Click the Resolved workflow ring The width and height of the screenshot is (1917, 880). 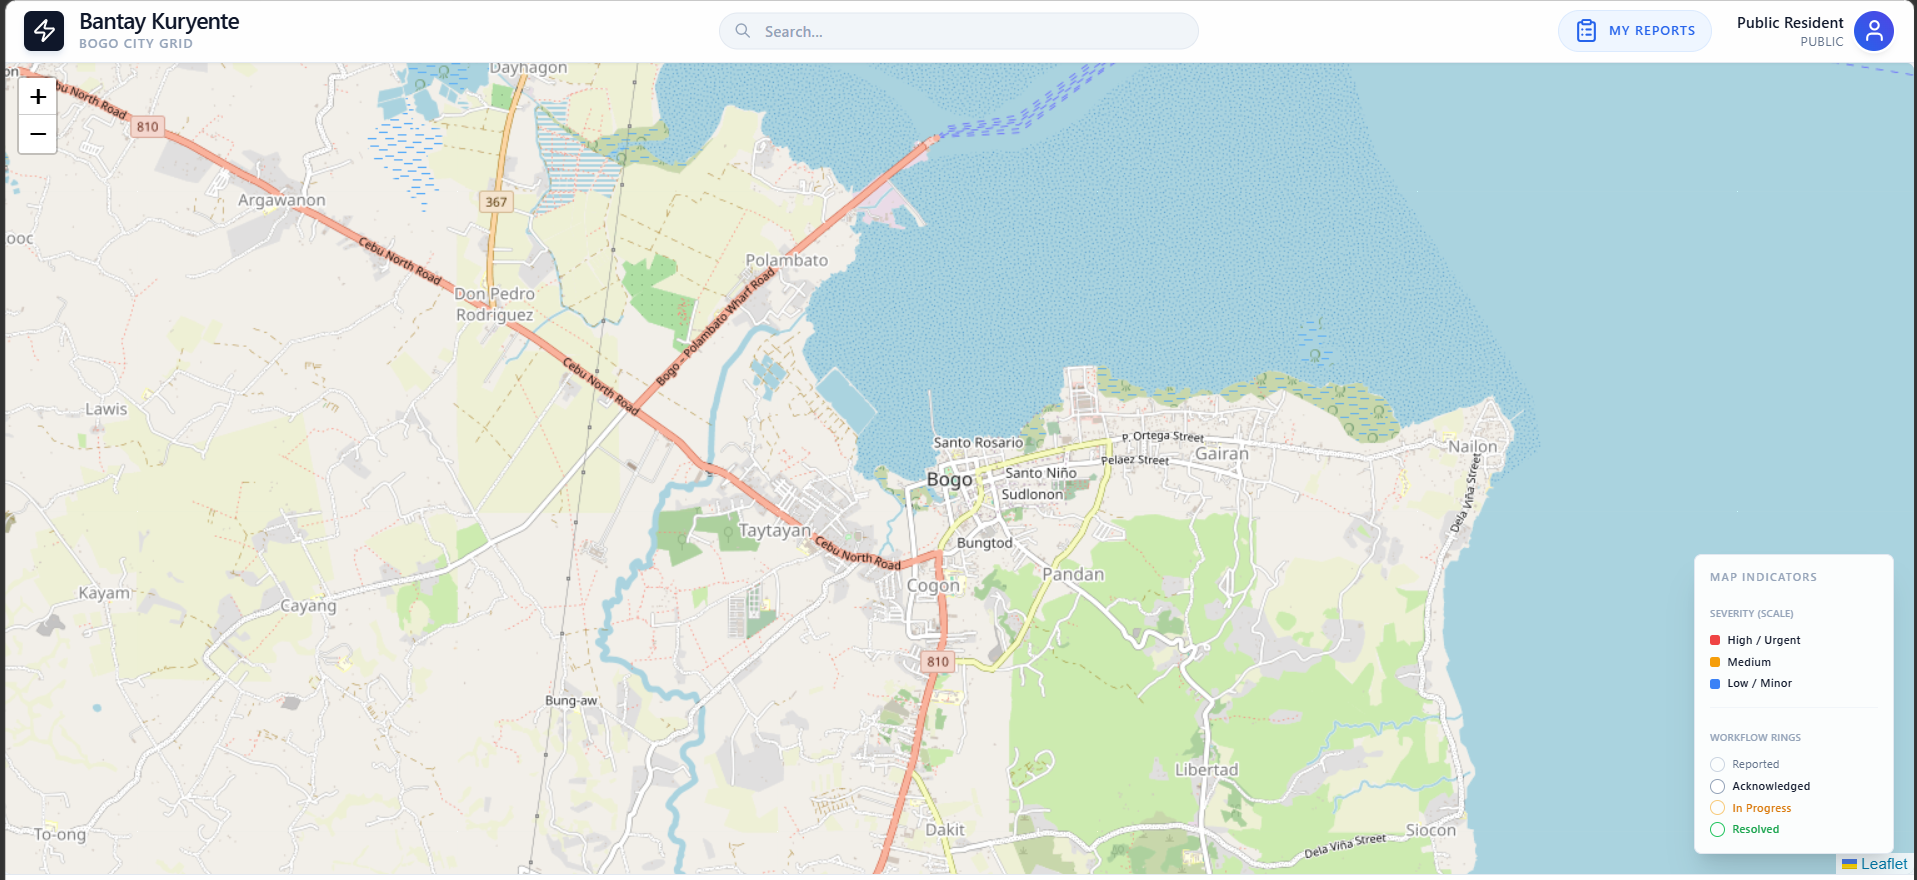(x=1717, y=830)
